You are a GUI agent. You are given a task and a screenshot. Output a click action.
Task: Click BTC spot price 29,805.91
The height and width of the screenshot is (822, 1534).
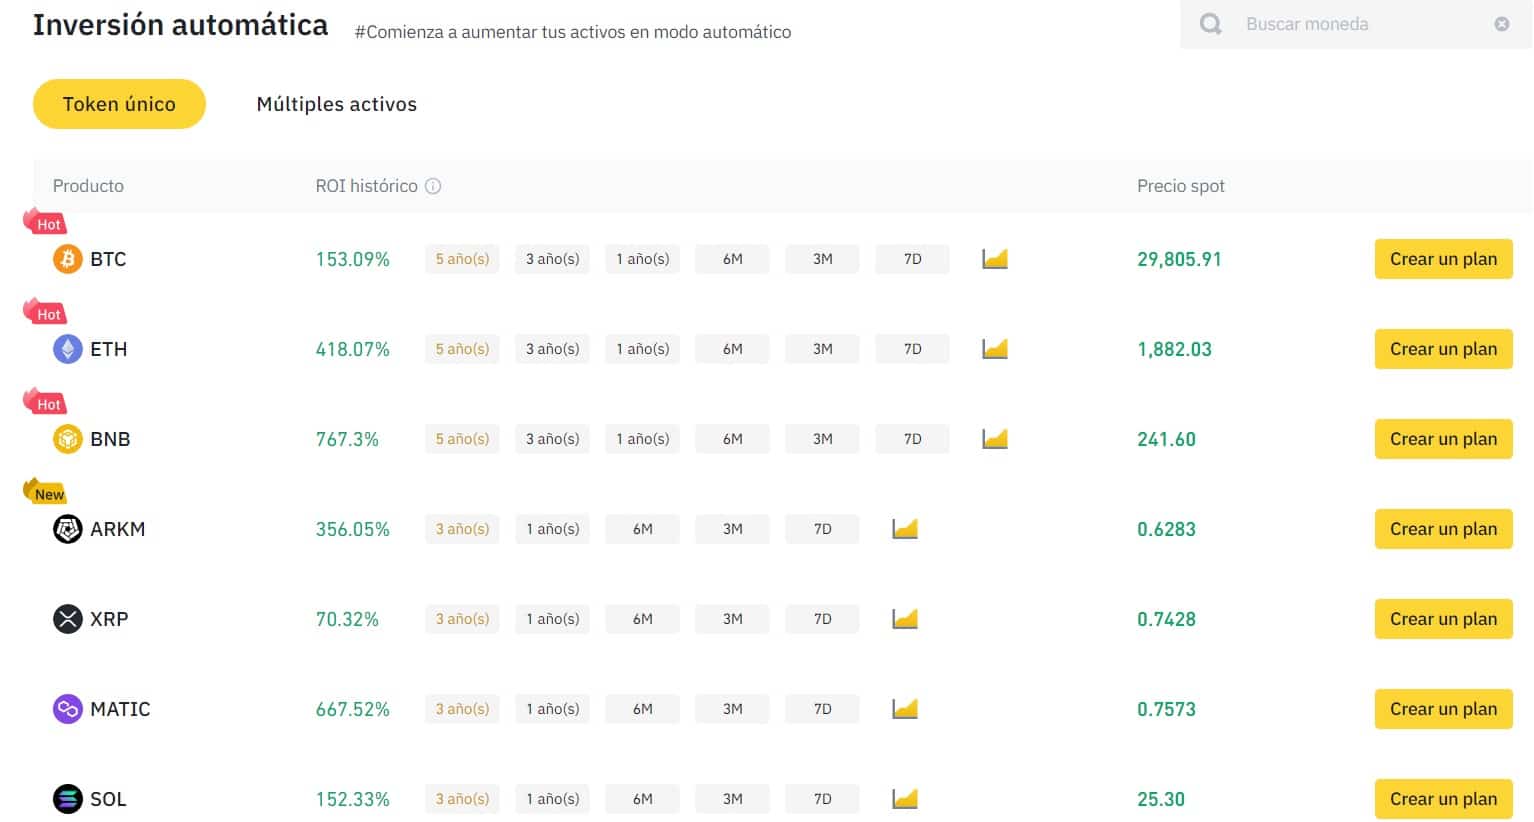tap(1179, 259)
